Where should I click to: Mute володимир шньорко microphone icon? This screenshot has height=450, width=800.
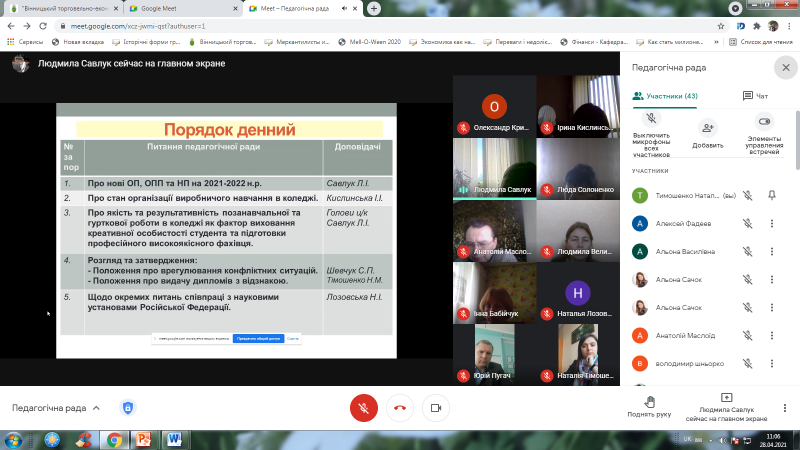747,364
